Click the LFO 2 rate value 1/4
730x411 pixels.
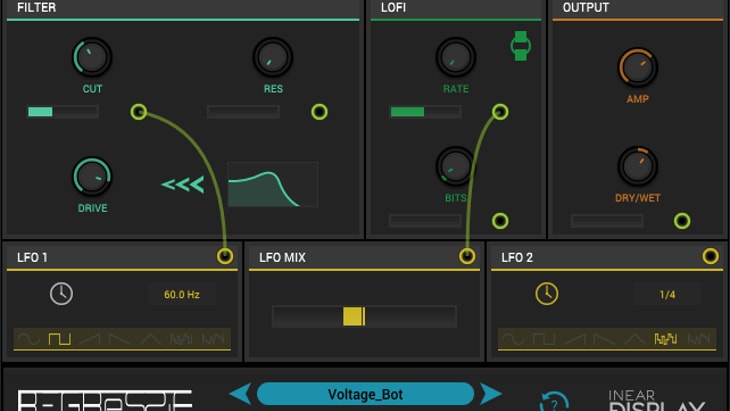(667, 295)
